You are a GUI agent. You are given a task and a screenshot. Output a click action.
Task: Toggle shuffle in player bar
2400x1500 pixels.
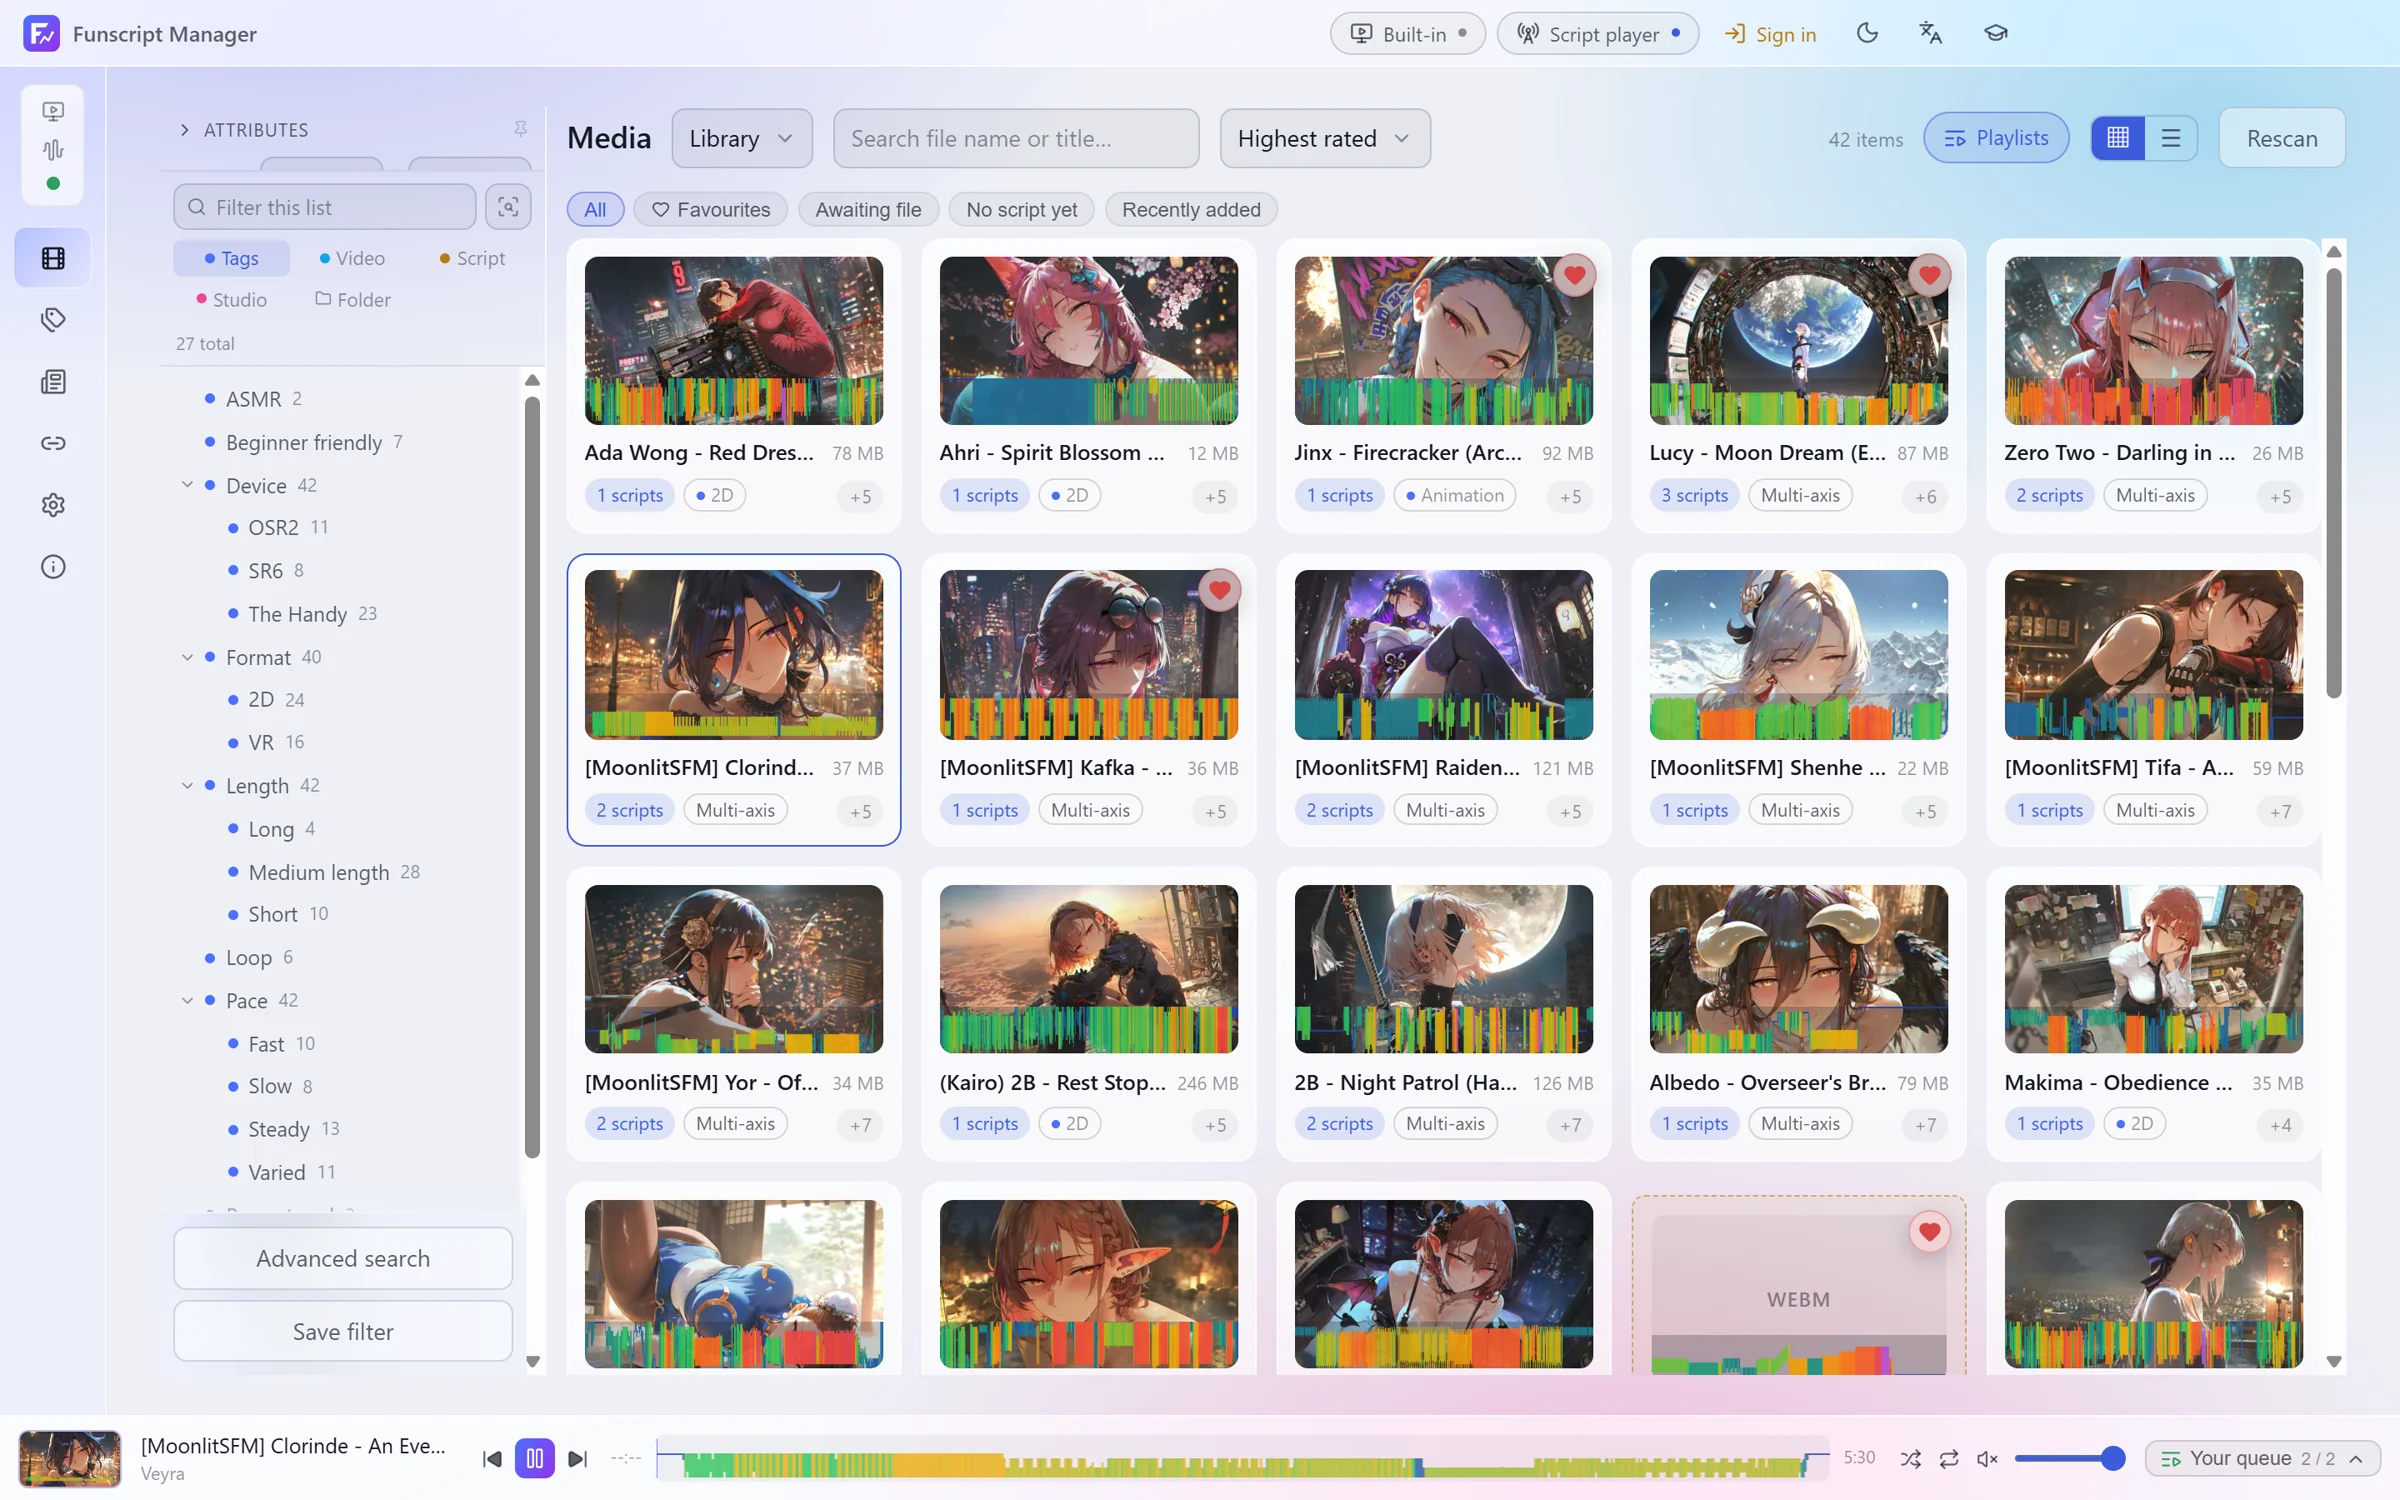(x=1910, y=1459)
